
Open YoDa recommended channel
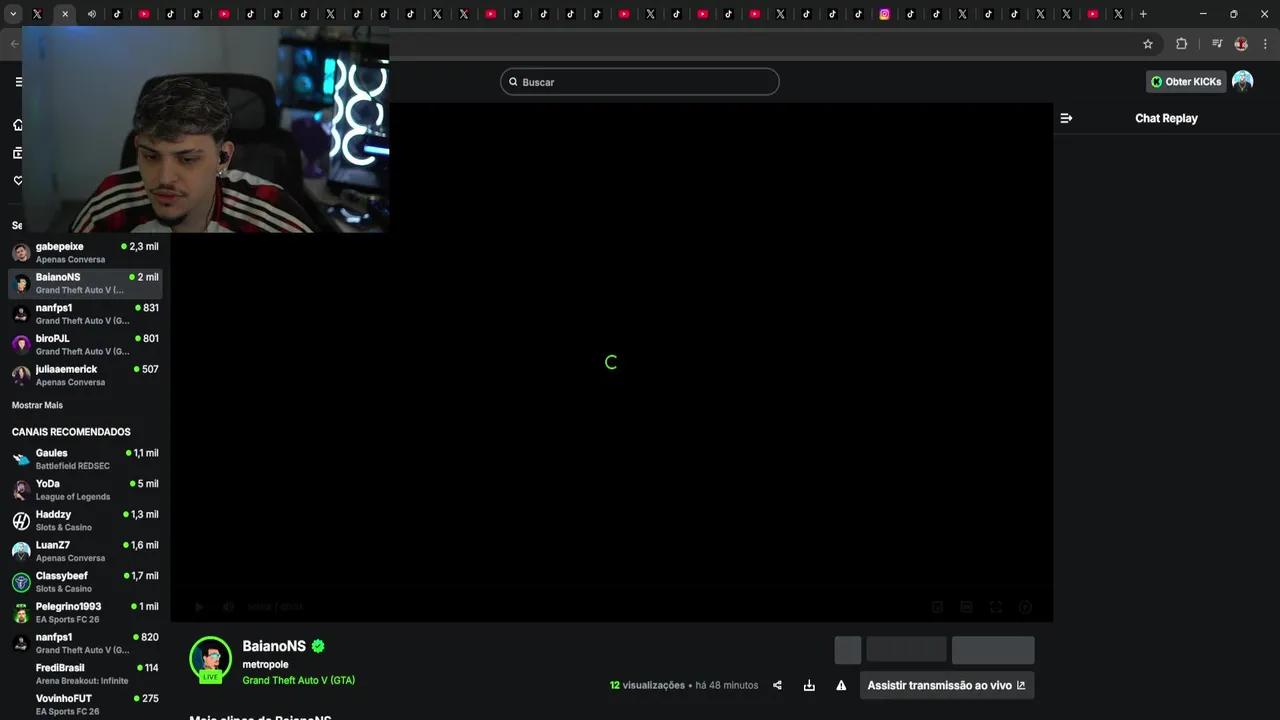pyautogui.click(x=85, y=490)
